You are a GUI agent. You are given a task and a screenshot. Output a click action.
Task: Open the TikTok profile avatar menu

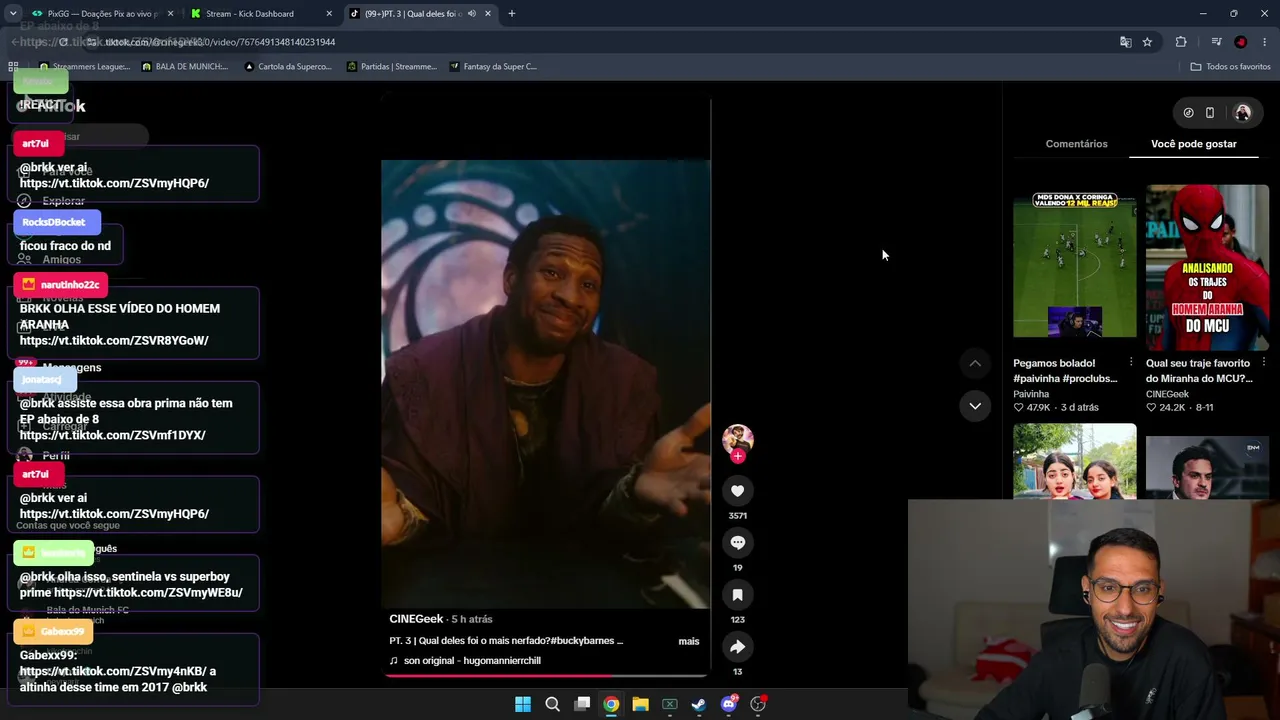(x=1243, y=113)
